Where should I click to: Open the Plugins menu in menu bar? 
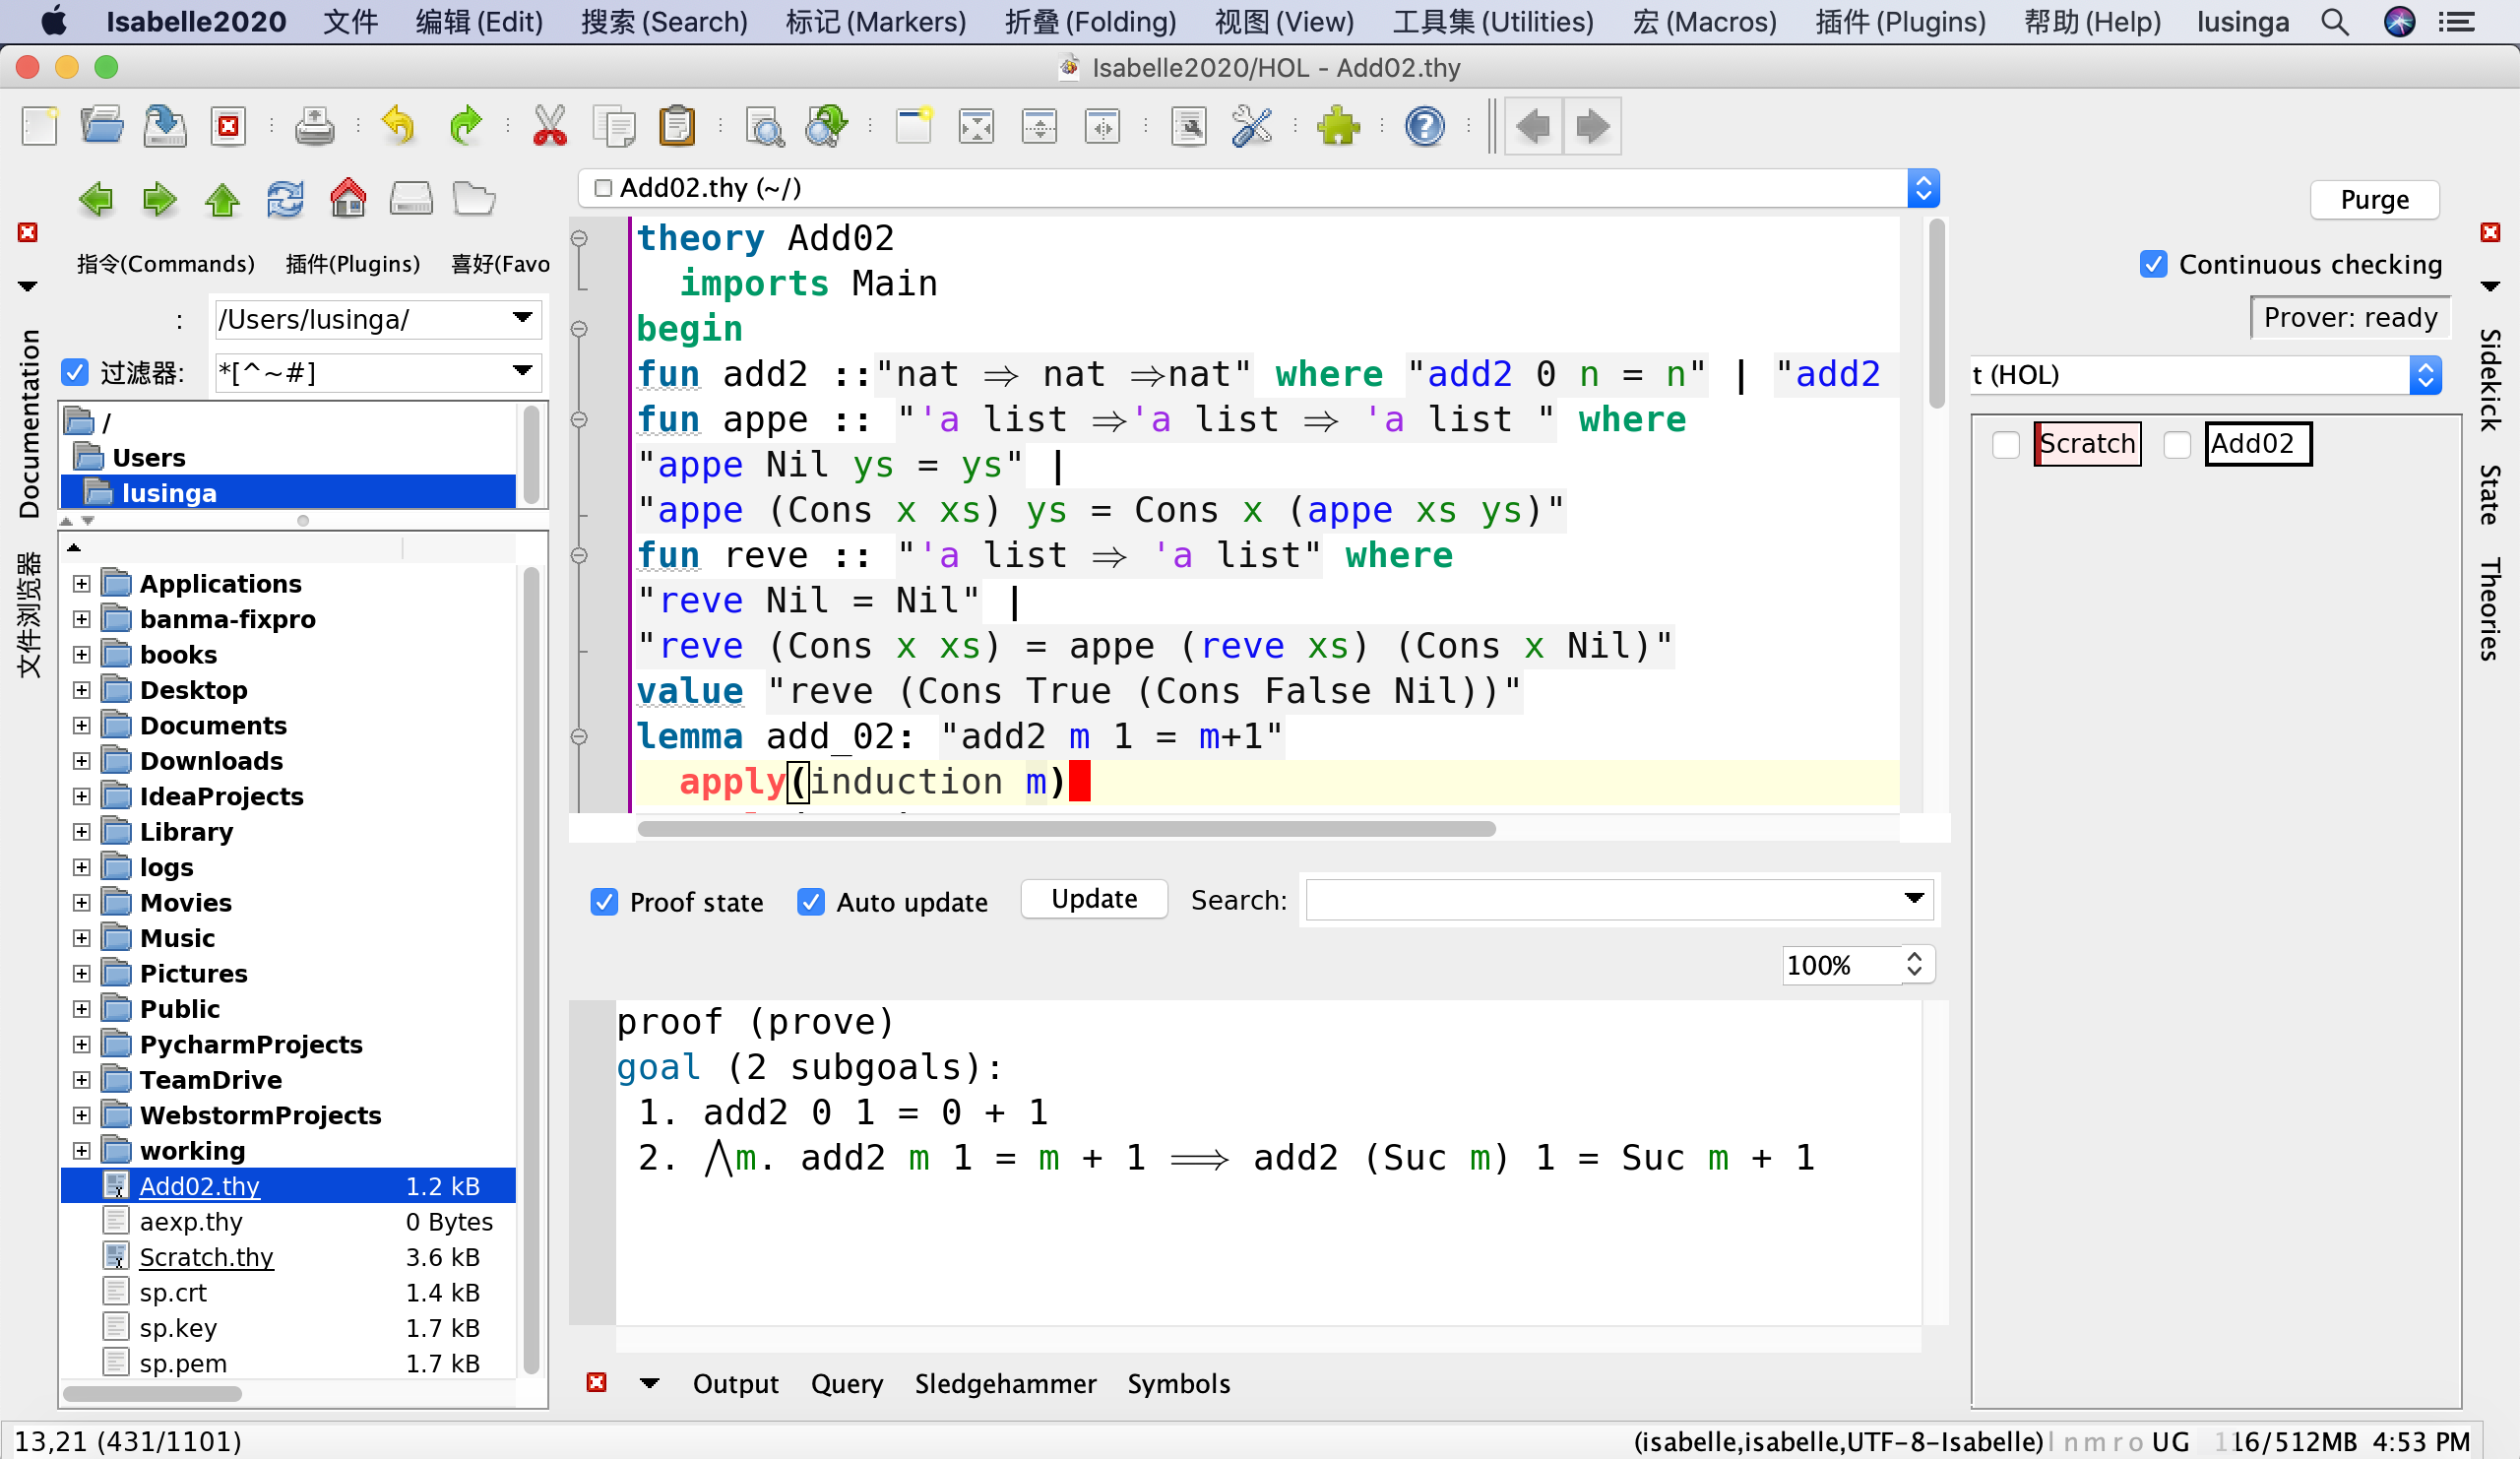click(x=1900, y=21)
